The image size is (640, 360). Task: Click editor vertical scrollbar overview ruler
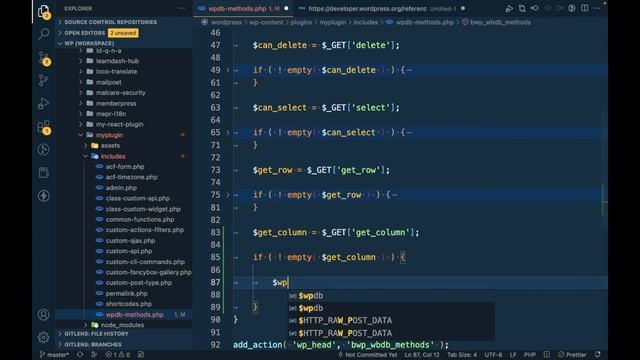pyautogui.click(x=604, y=188)
